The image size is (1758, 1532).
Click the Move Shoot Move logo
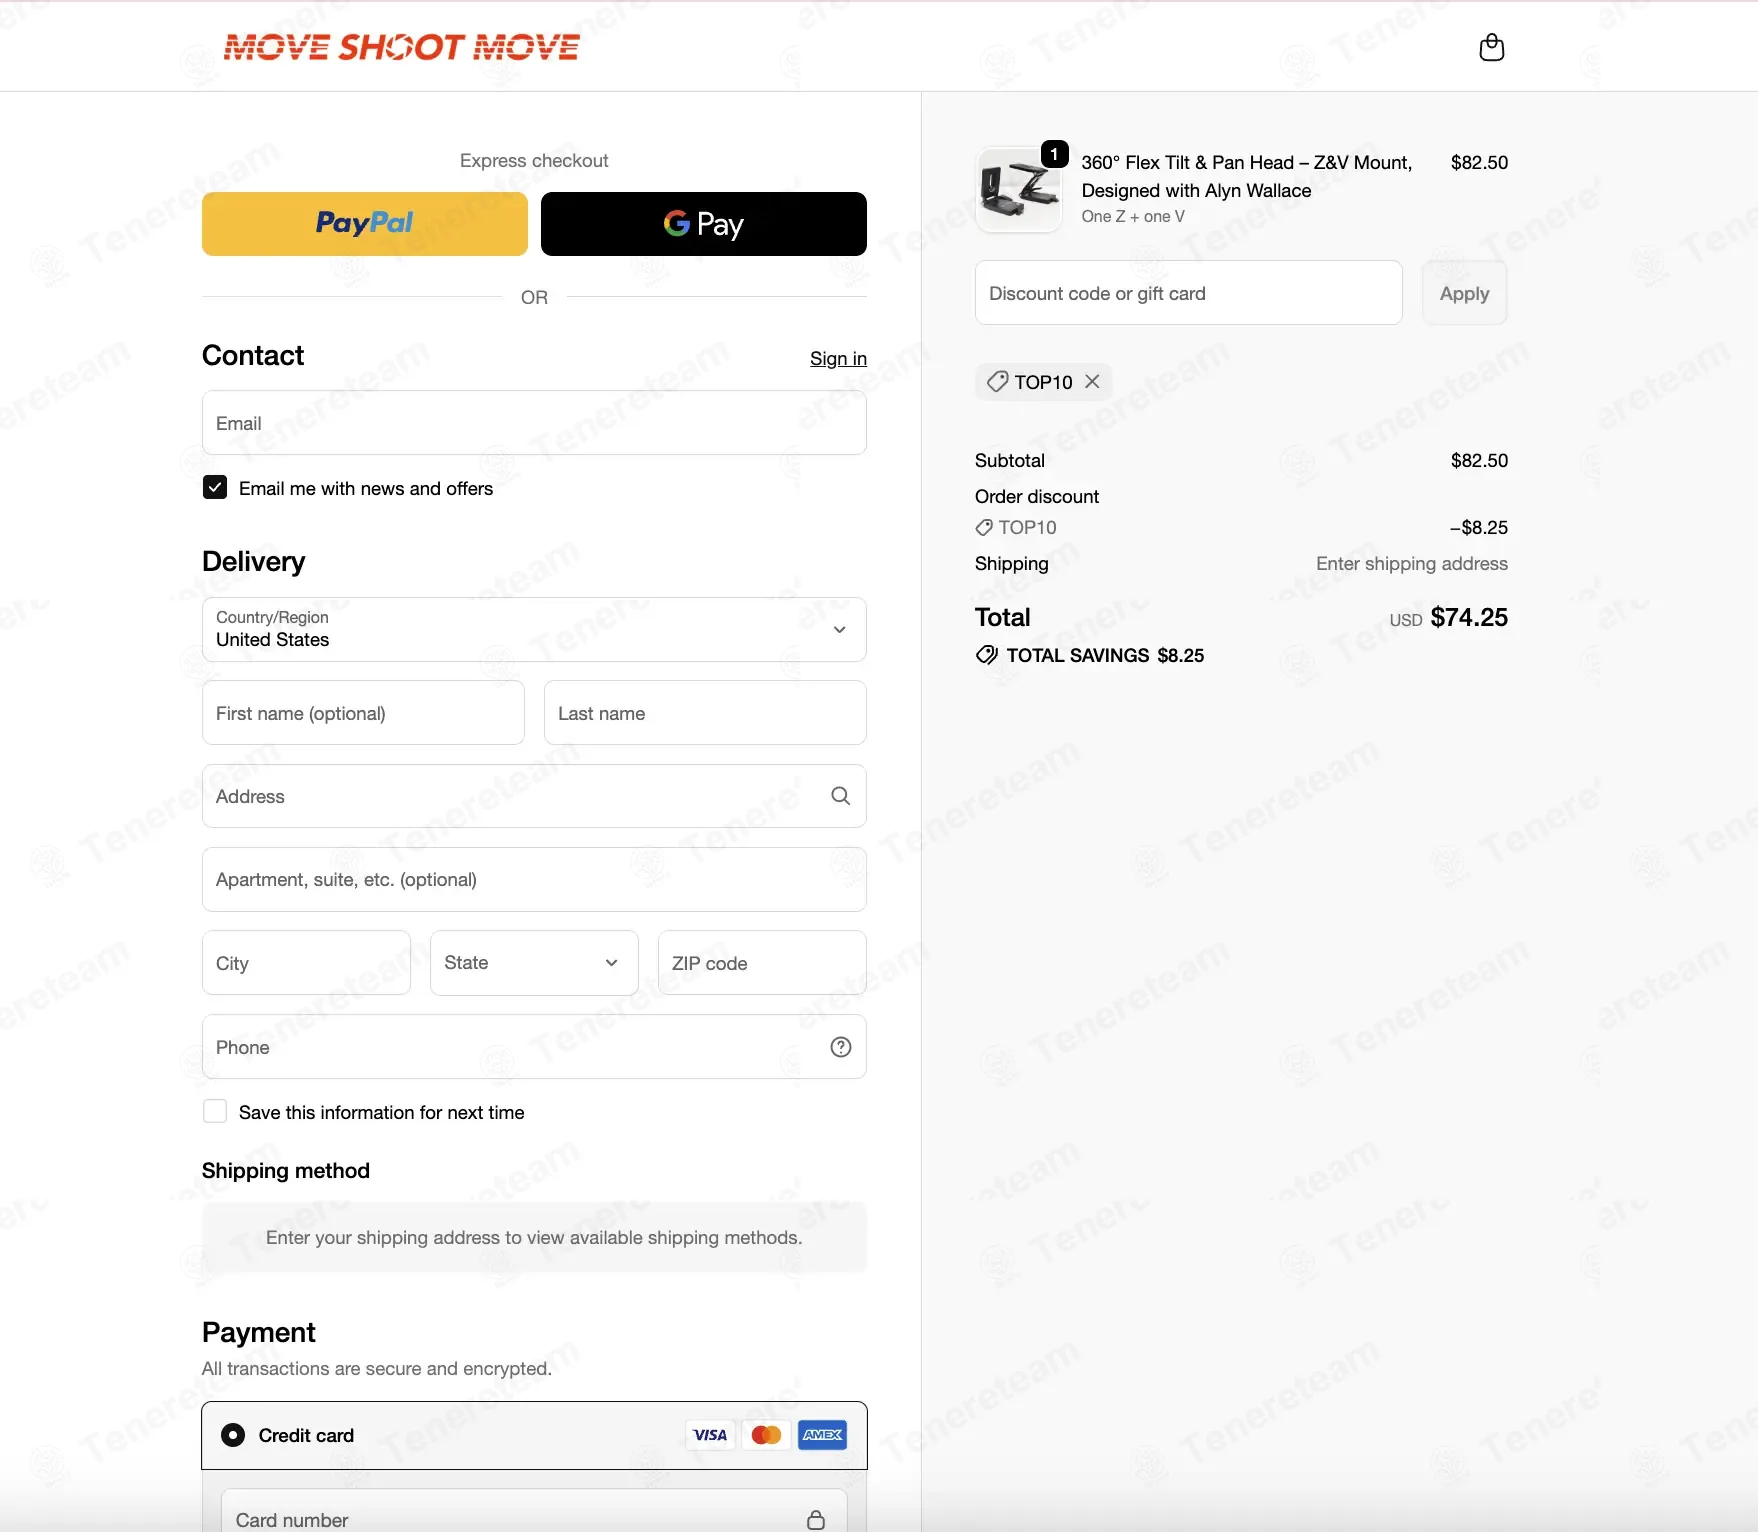click(402, 47)
